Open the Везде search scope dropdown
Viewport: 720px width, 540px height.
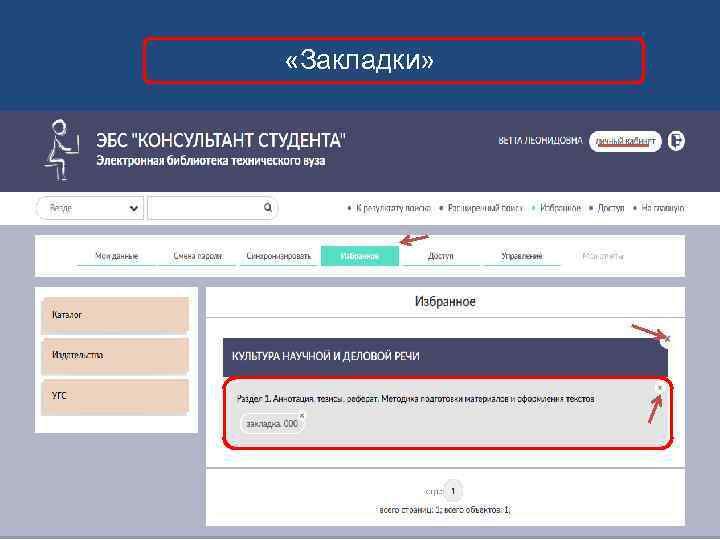pos(90,208)
